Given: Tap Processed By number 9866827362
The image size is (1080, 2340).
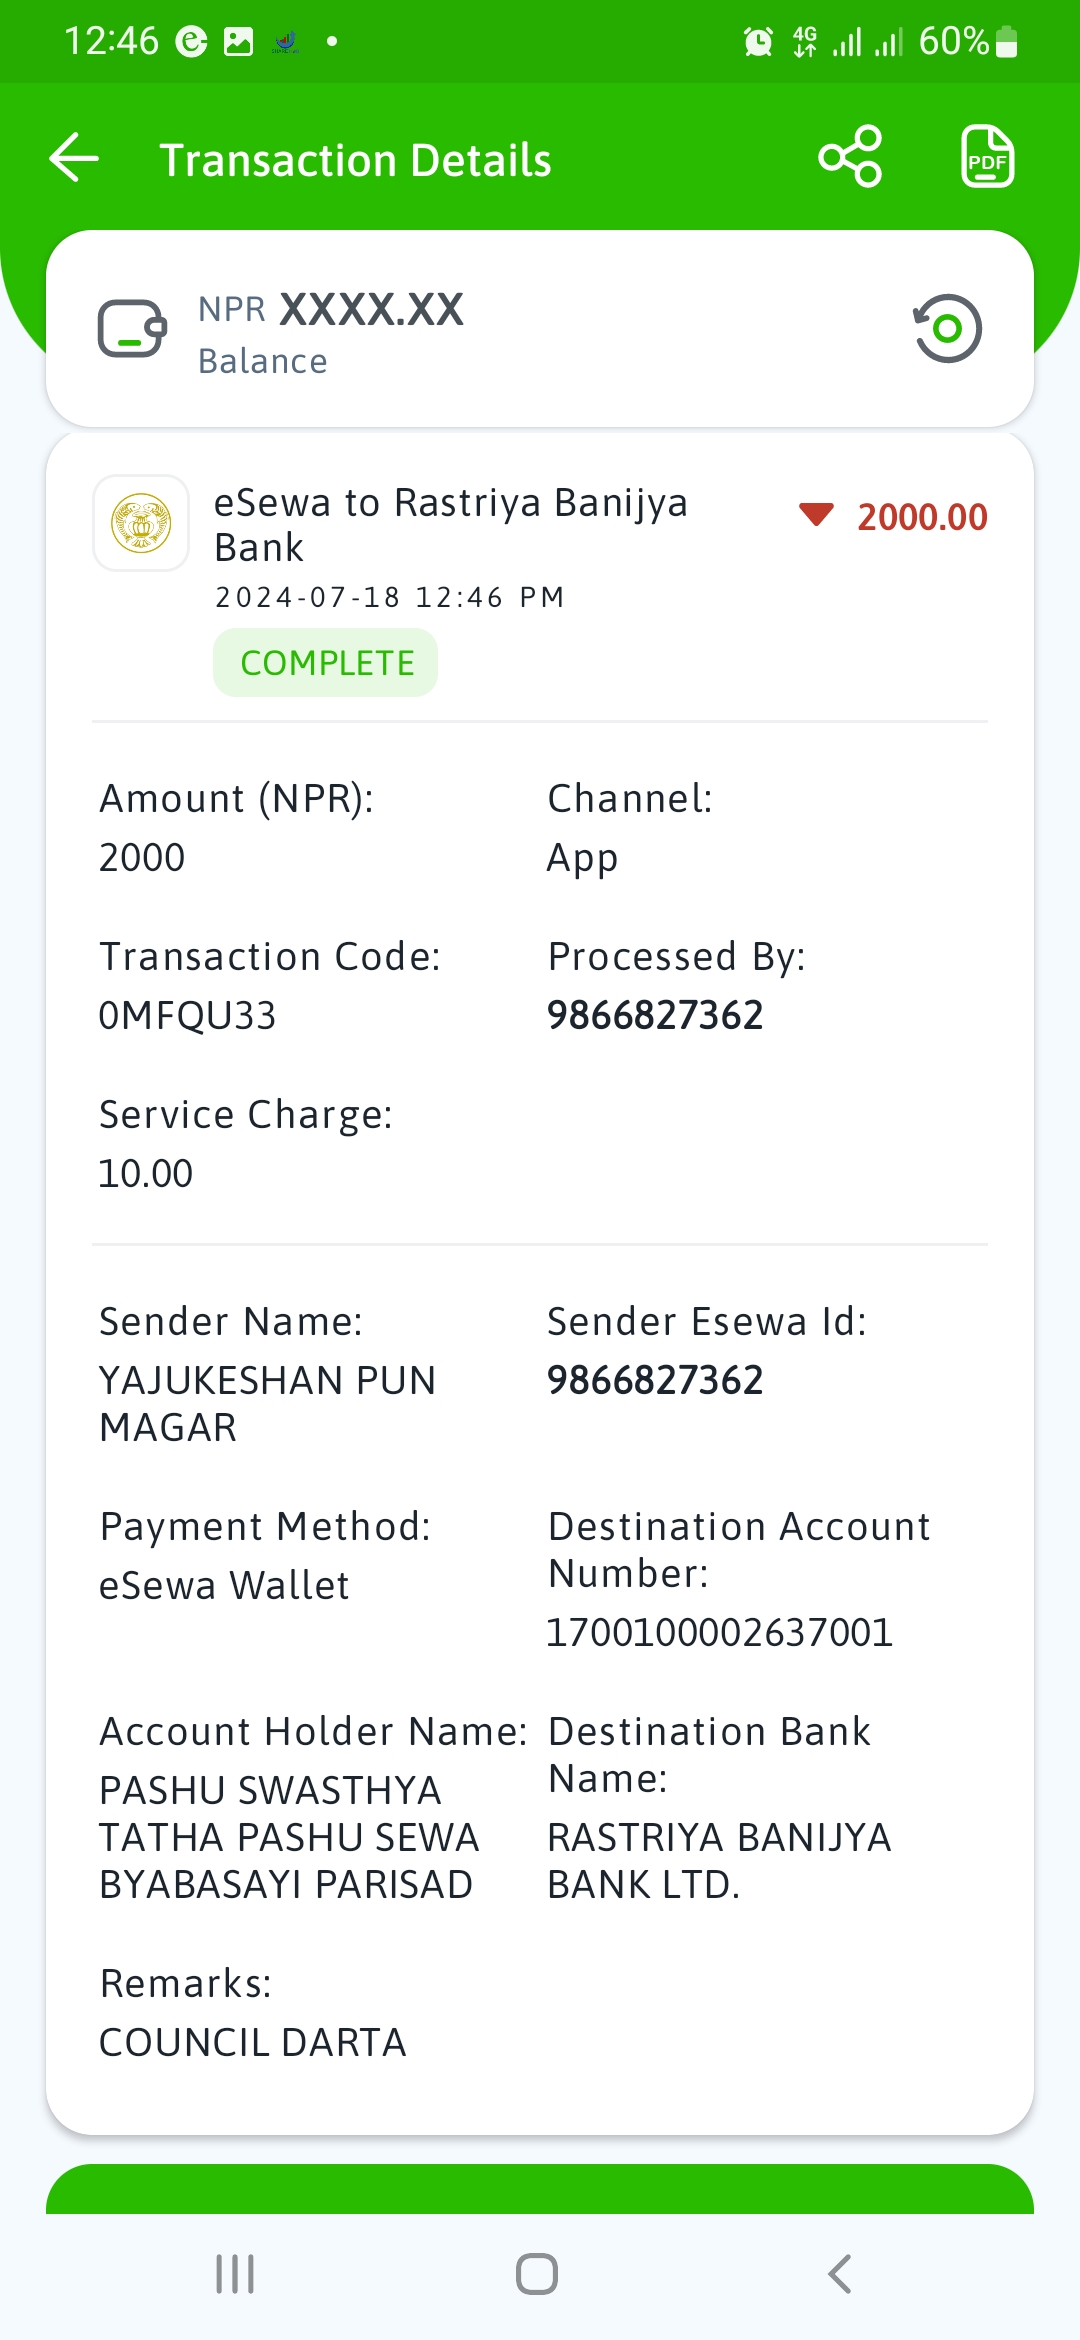Looking at the screenshot, I should point(655,1016).
